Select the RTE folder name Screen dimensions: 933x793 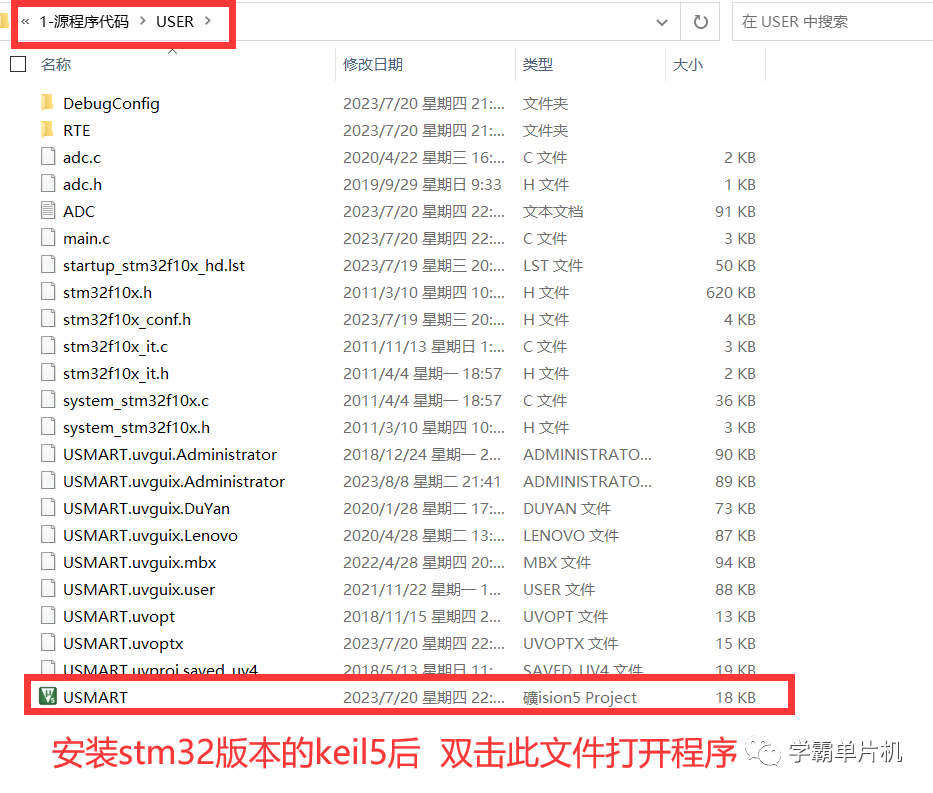tap(76, 130)
